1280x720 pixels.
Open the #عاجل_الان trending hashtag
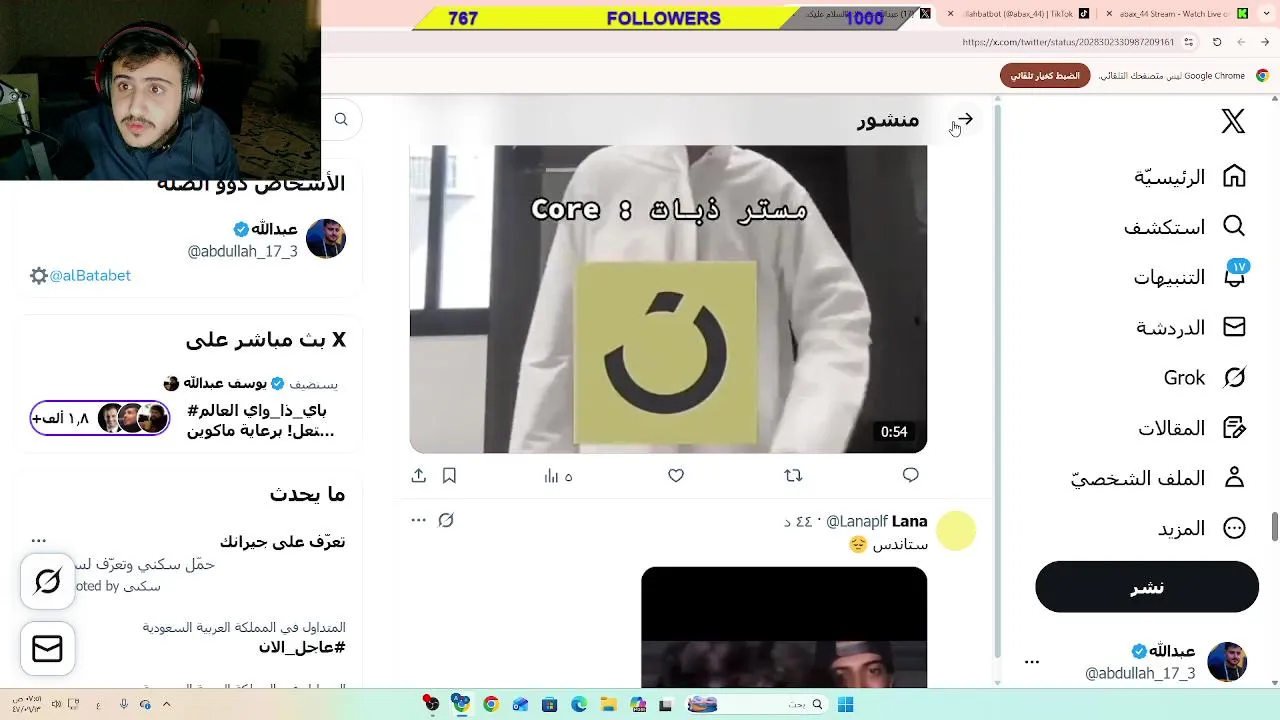[301, 647]
